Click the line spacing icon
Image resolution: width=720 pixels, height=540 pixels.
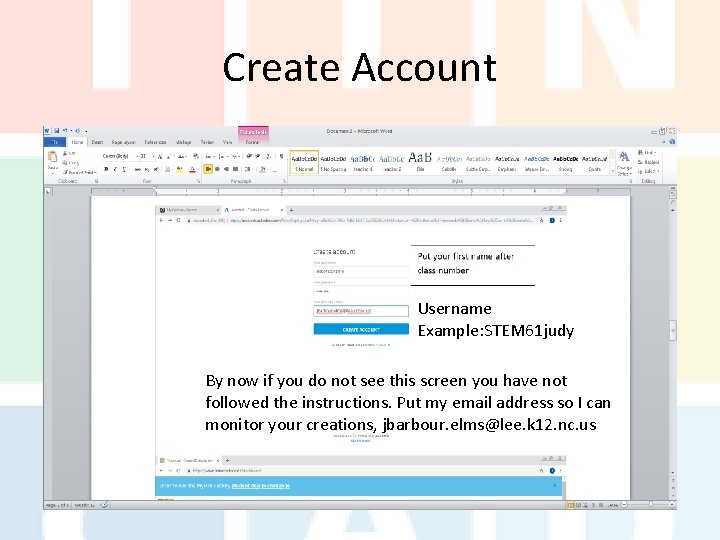[x=248, y=169]
